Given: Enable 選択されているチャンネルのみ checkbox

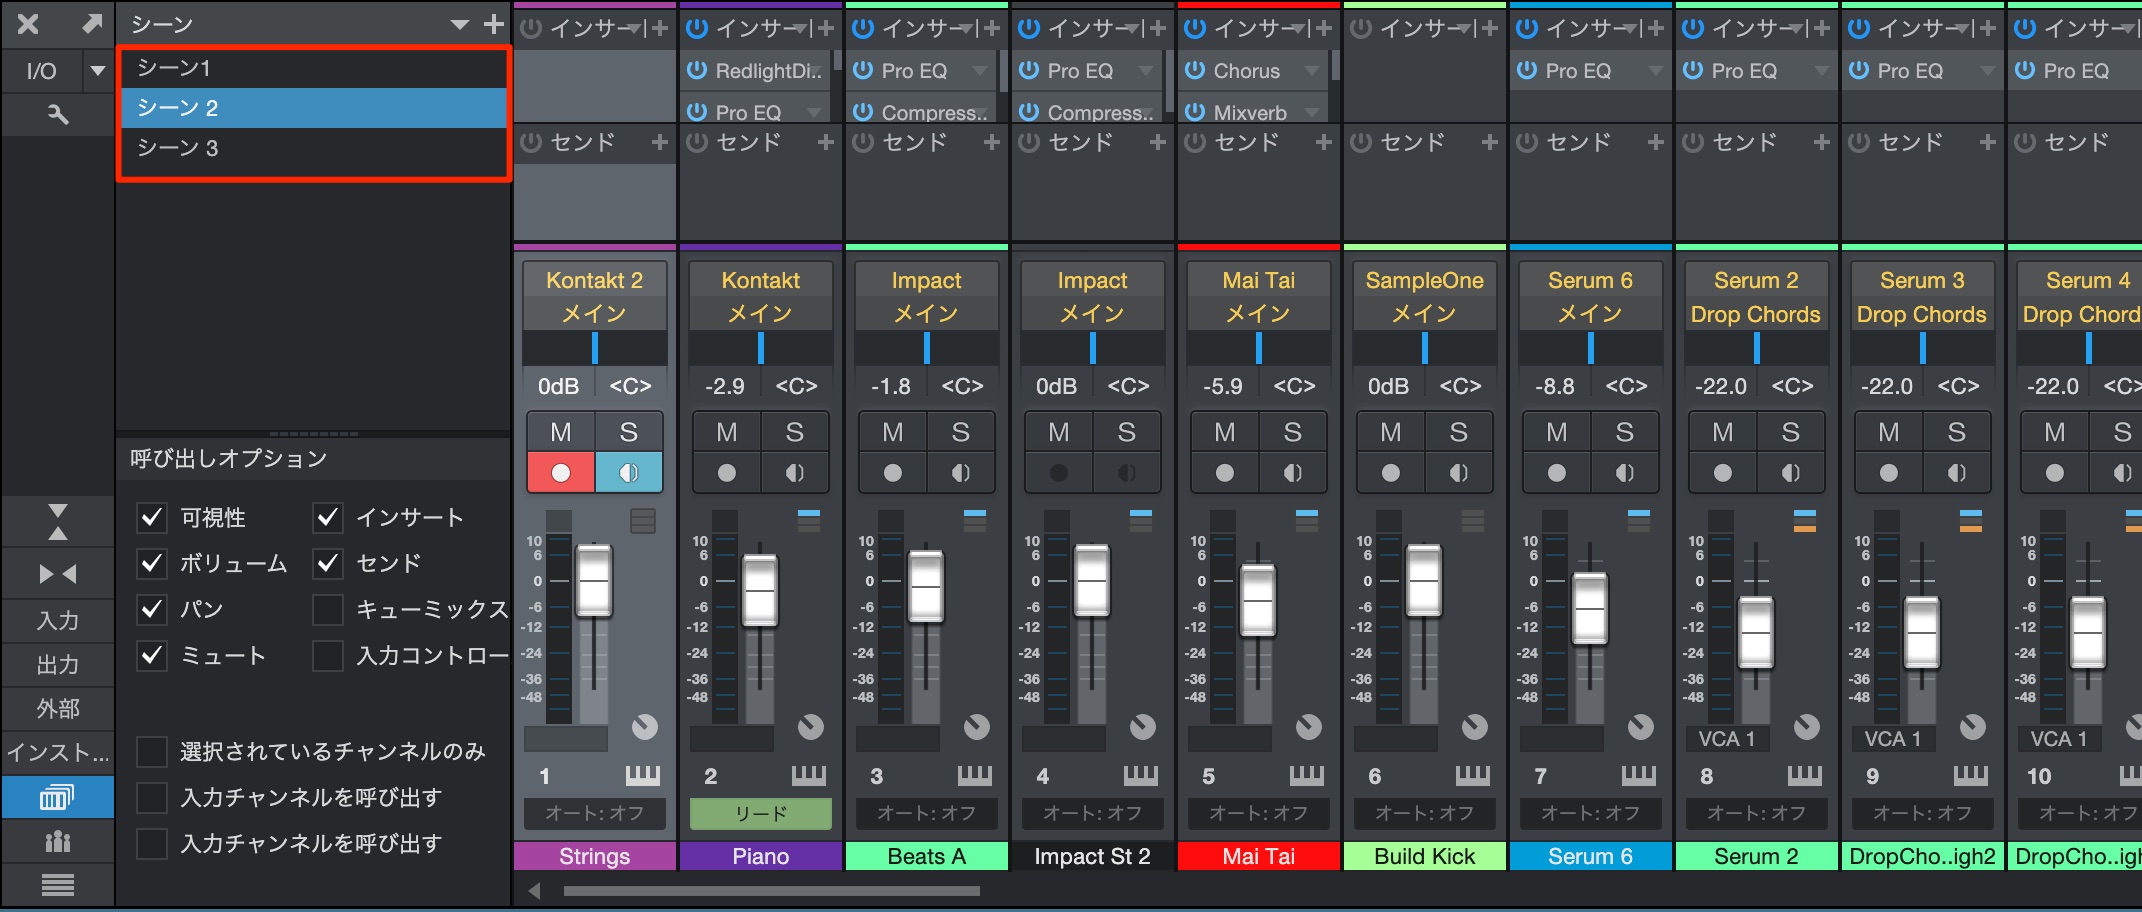Looking at the screenshot, I should [151, 751].
